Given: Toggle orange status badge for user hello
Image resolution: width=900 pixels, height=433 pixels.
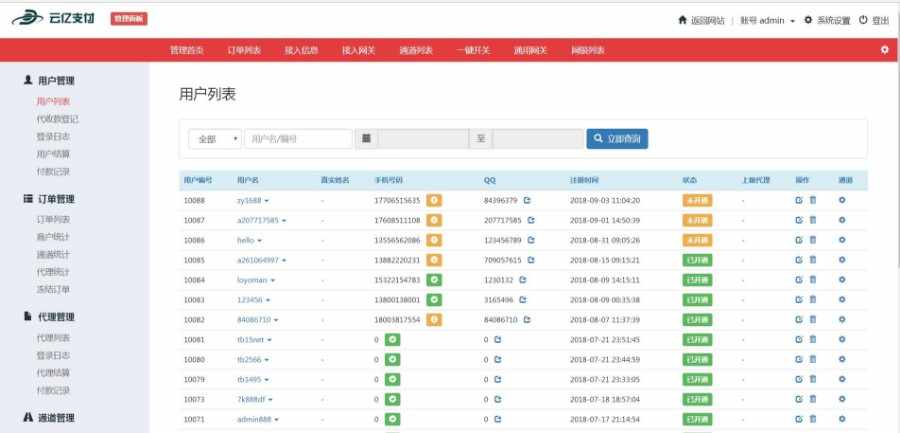Looking at the screenshot, I should coord(697,240).
